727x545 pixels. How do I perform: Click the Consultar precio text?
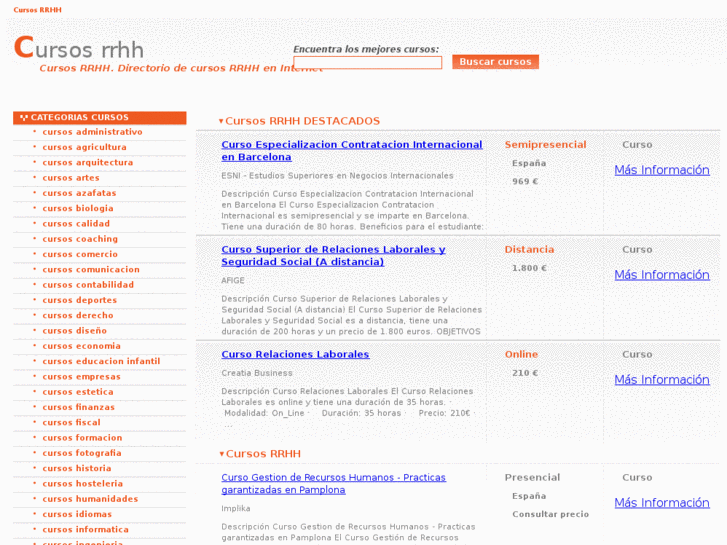pos(551,514)
